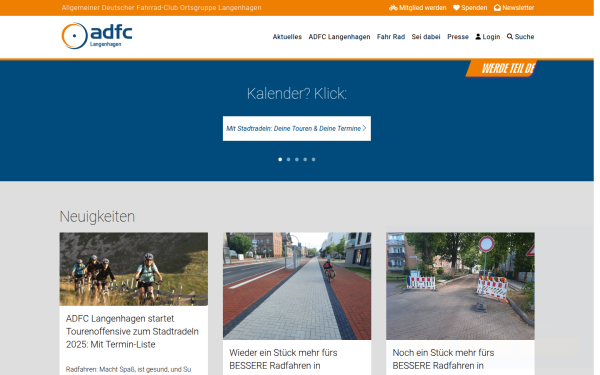This screenshot has width=600, height=375.
Task: Click the ADFC Langenhagen logo
Action: tap(97, 36)
